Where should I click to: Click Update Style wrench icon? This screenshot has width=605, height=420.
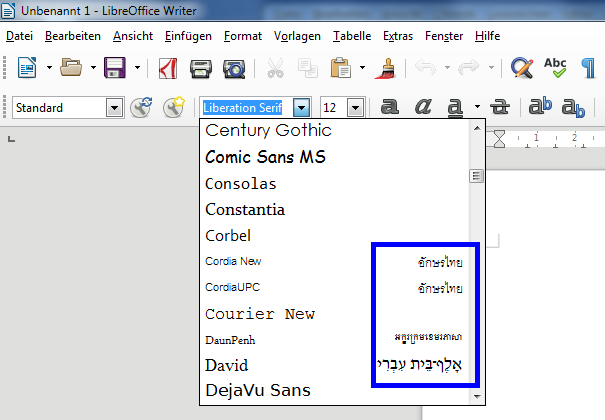coord(141,107)
